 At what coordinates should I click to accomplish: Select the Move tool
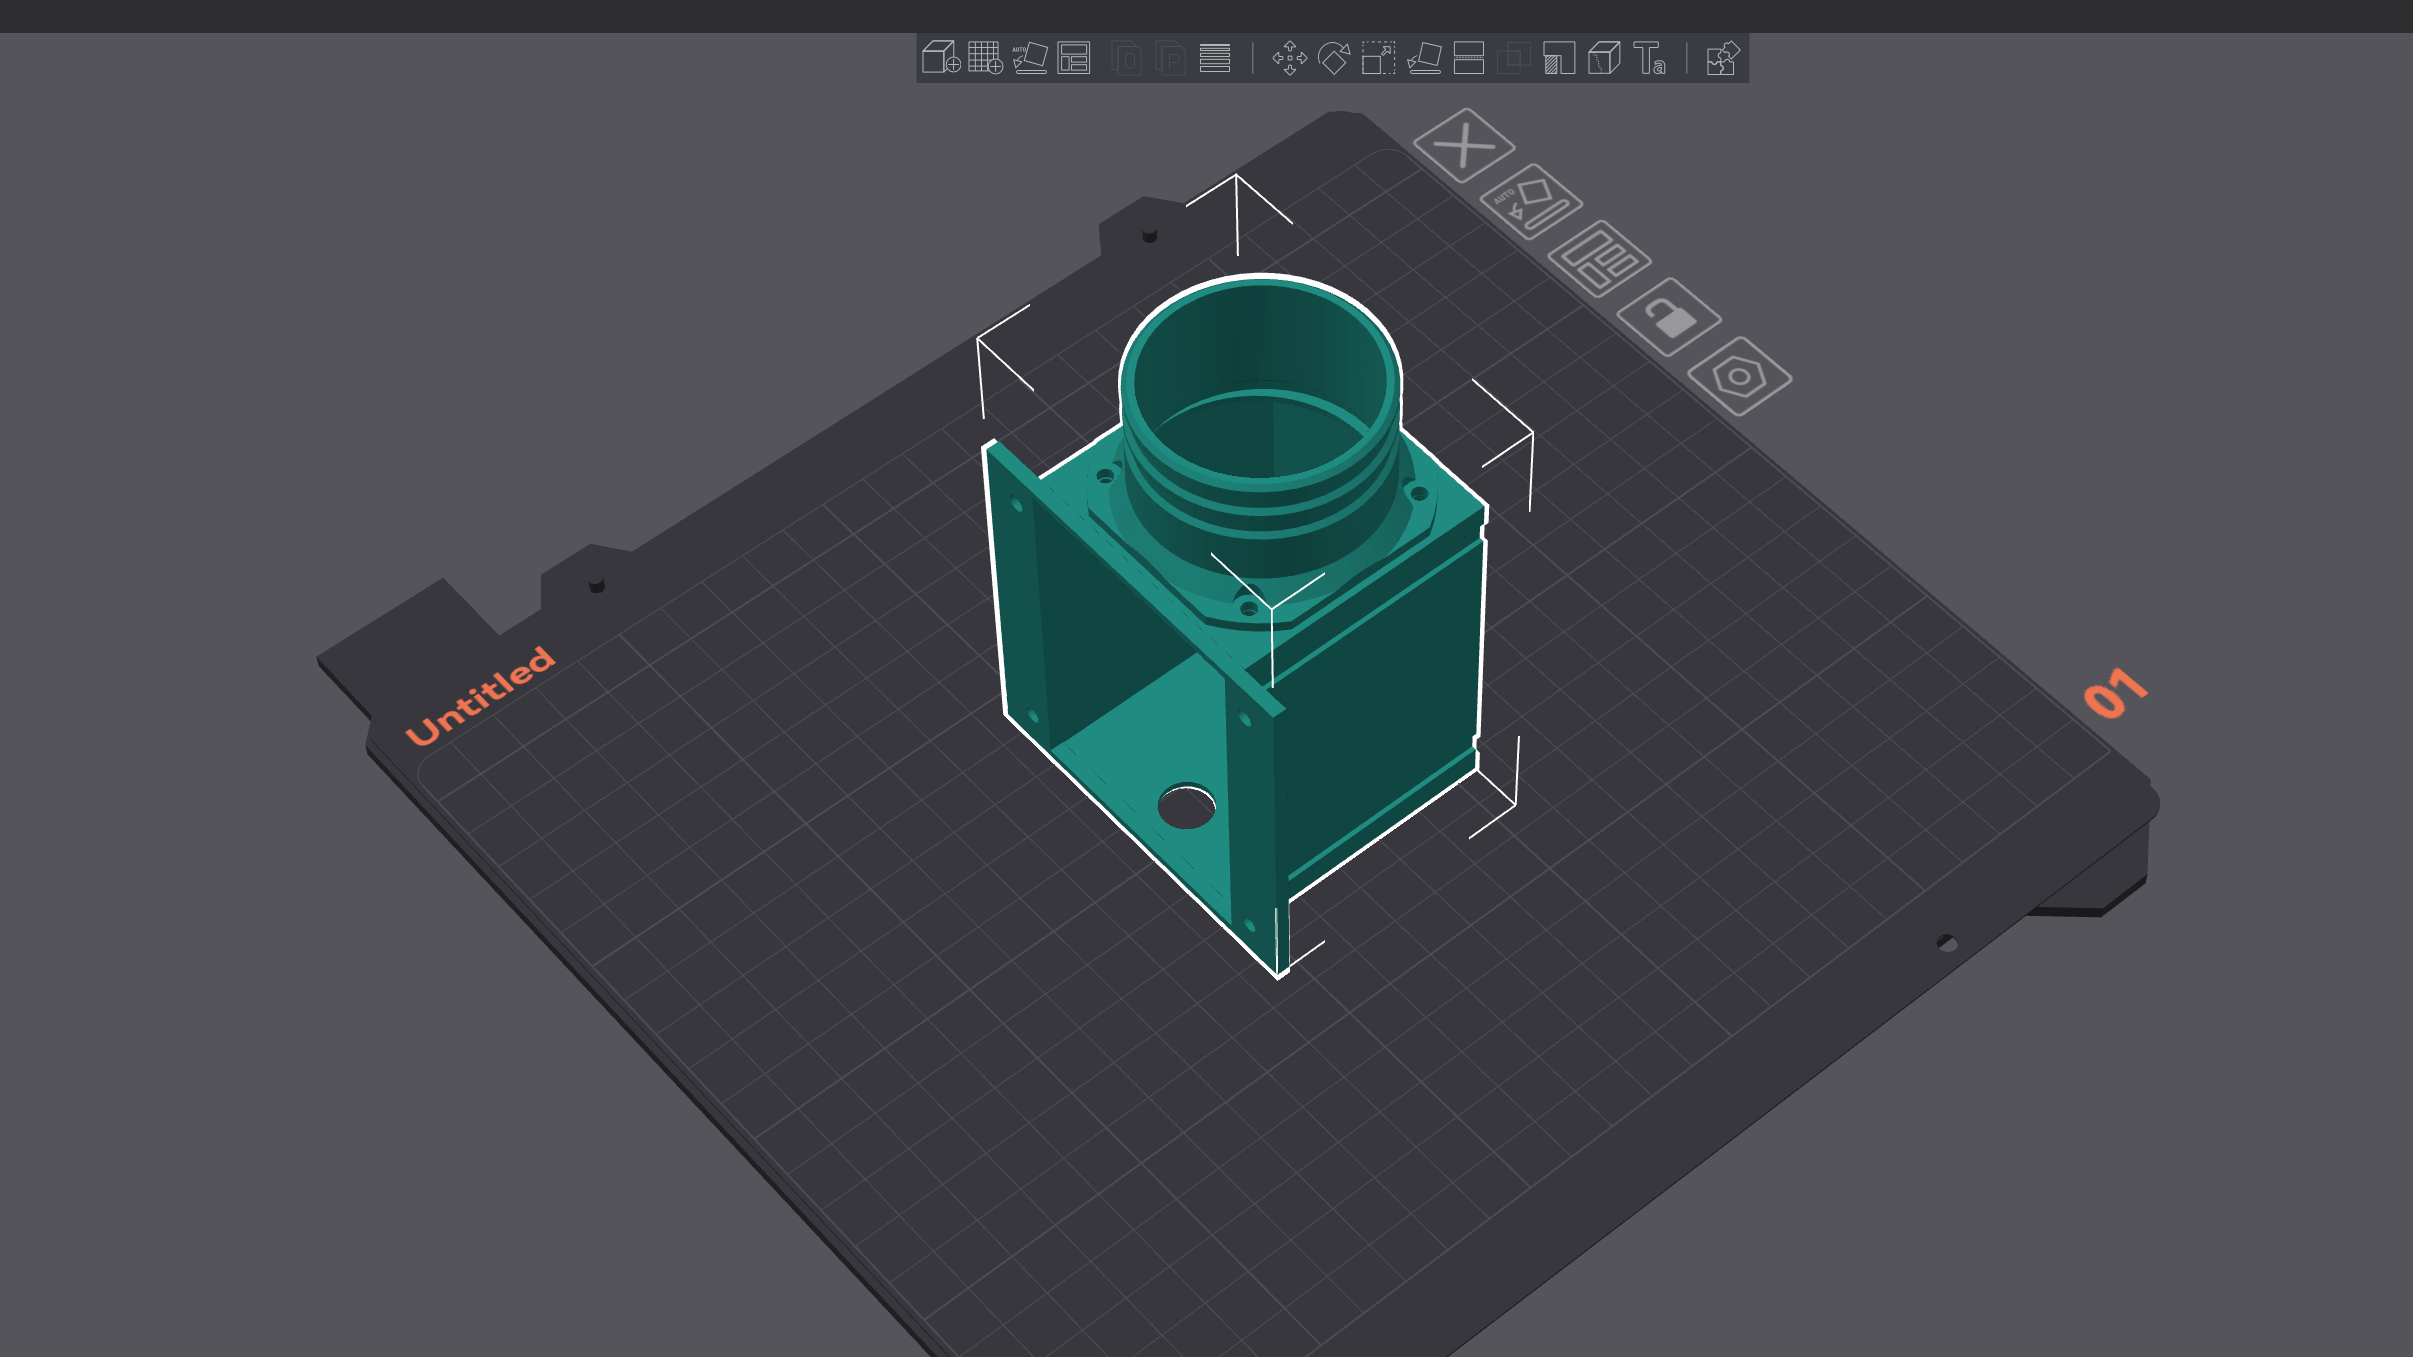click(1289, 58)
